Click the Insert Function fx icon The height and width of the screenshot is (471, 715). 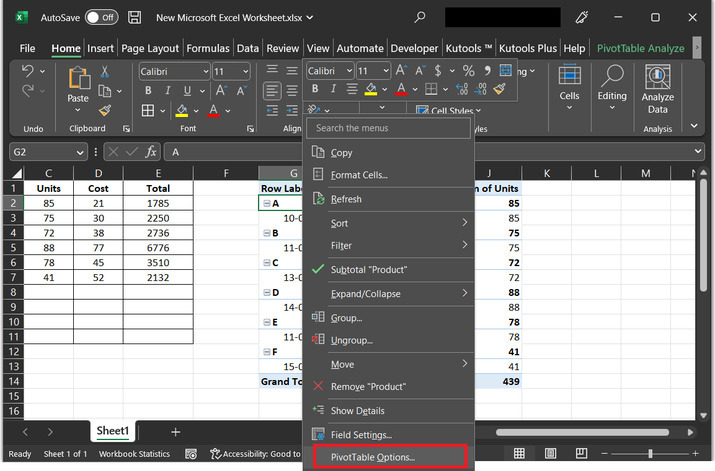151,152
